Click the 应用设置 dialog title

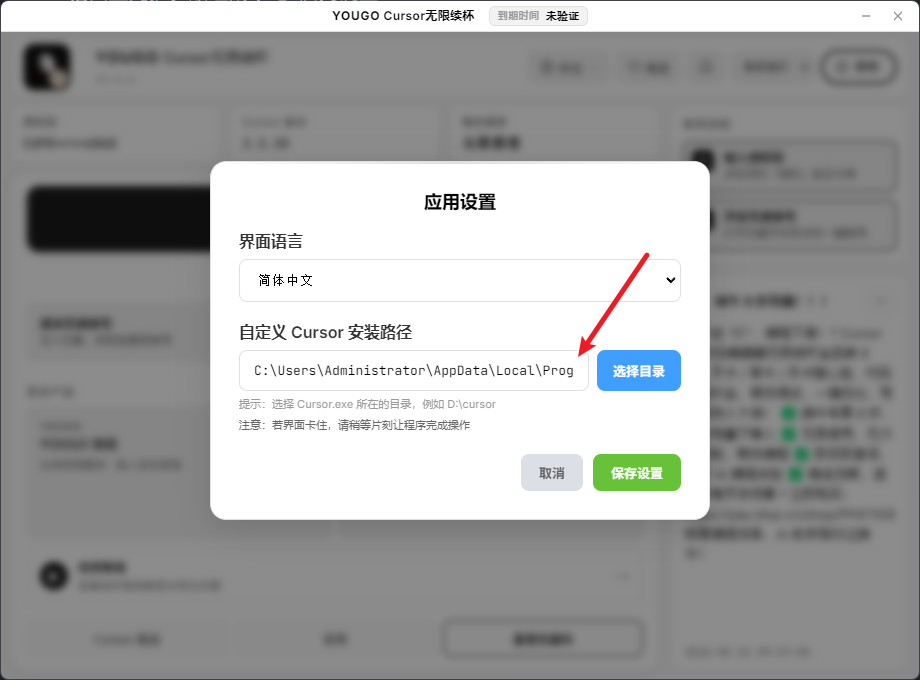tap(460, 202)
